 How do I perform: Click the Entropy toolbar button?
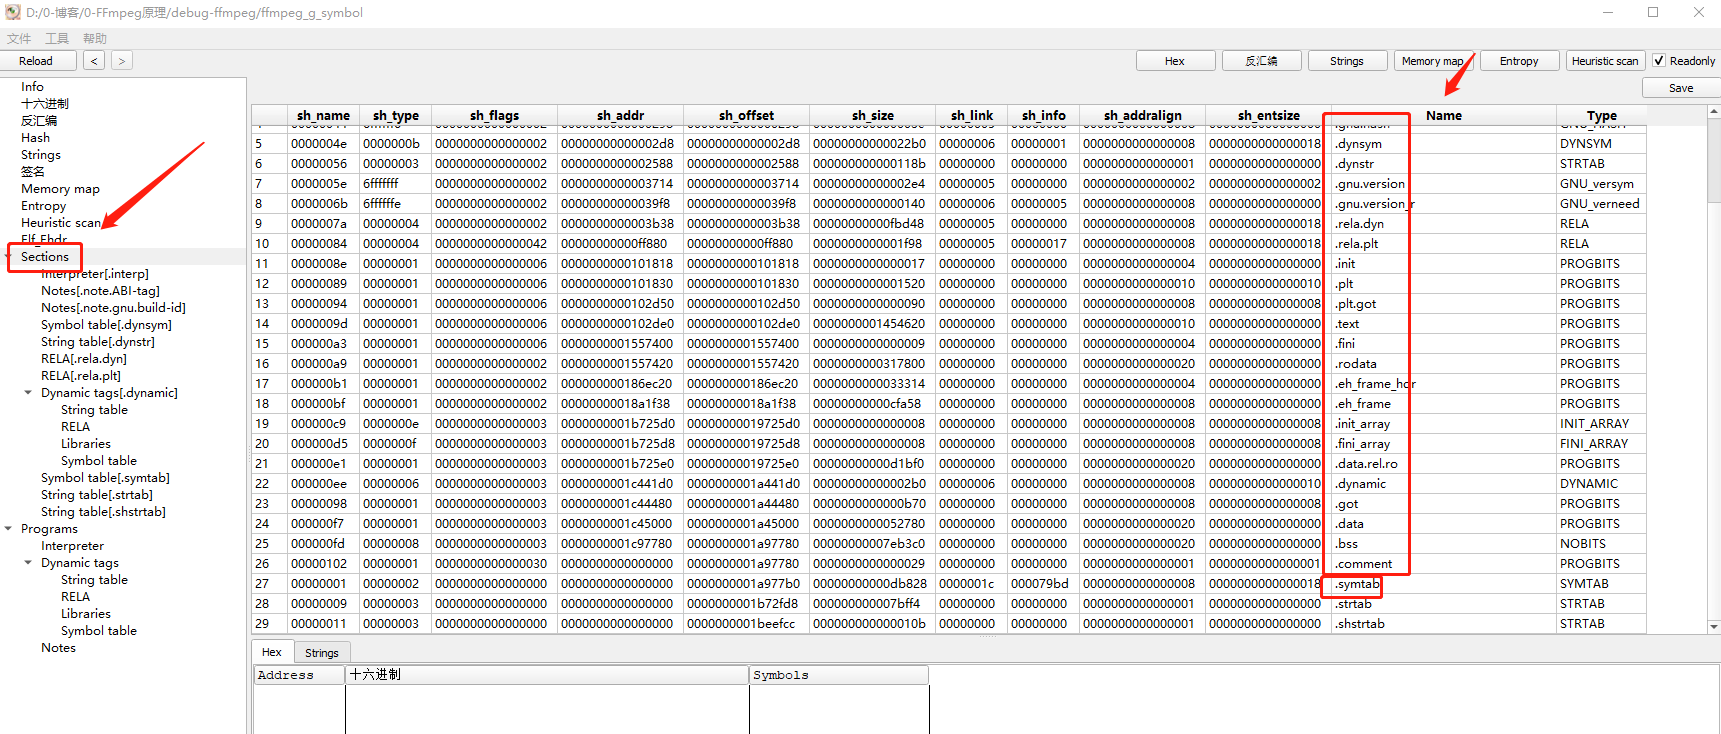pyautogui.click(x=1518, y=61)
